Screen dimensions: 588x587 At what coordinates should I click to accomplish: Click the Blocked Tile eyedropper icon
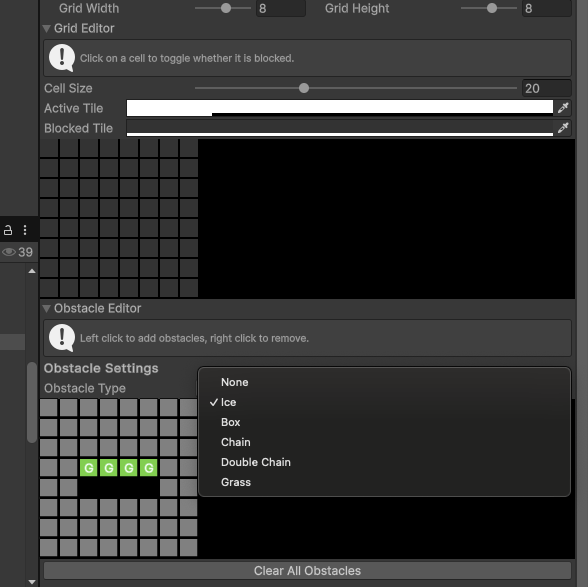pyautogui.click(x=563, y=128)
